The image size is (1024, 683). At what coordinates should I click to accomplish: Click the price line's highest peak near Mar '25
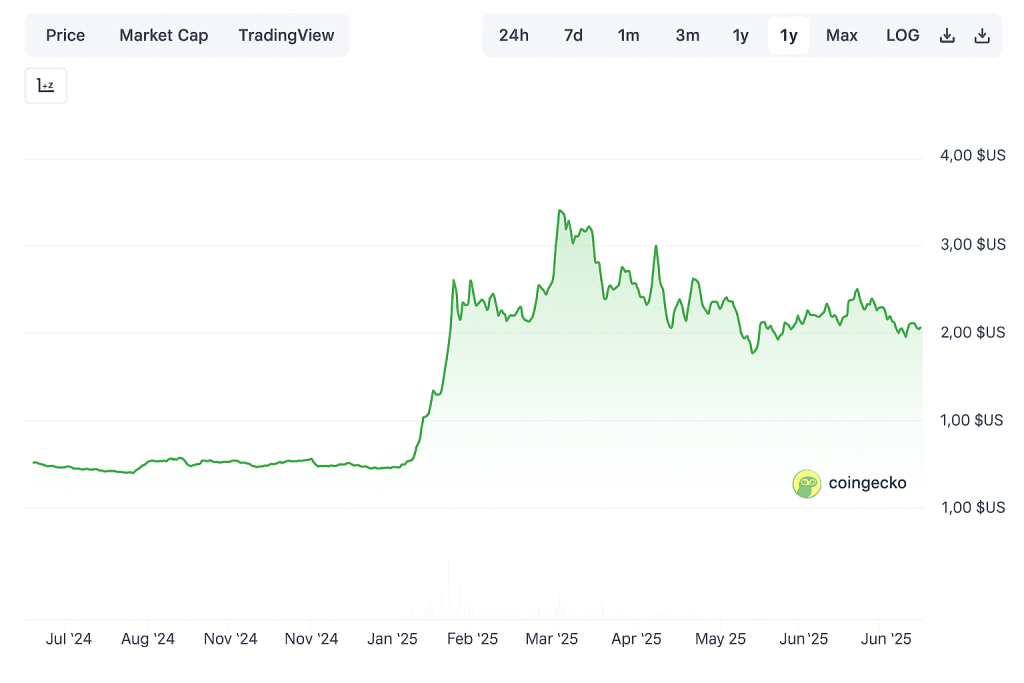[560, 211]
